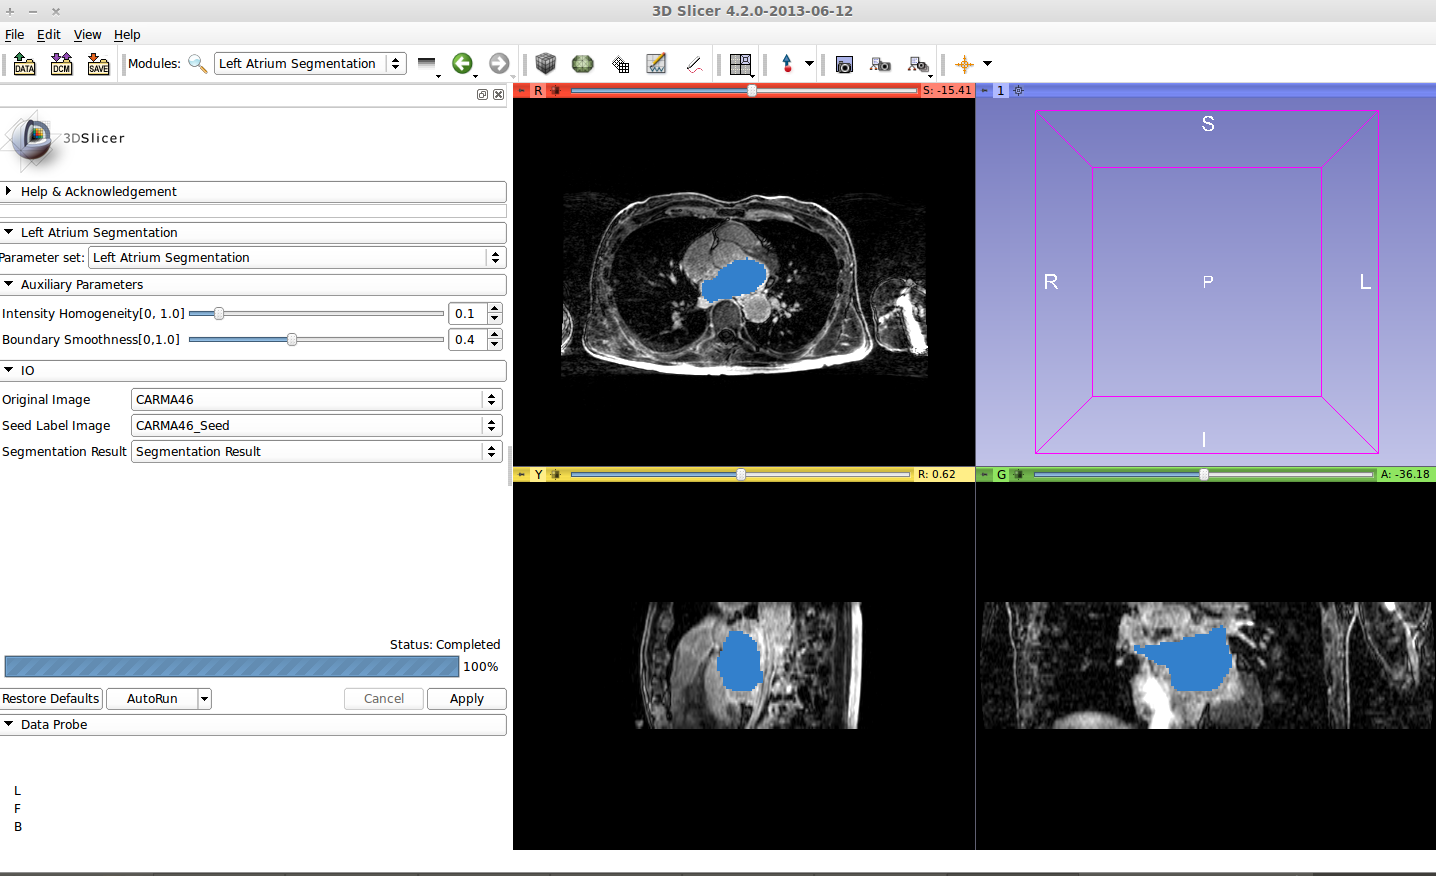1436x876 pixels.
Task: Click the Load Data toolbar icon
Action: pos(25,64)
